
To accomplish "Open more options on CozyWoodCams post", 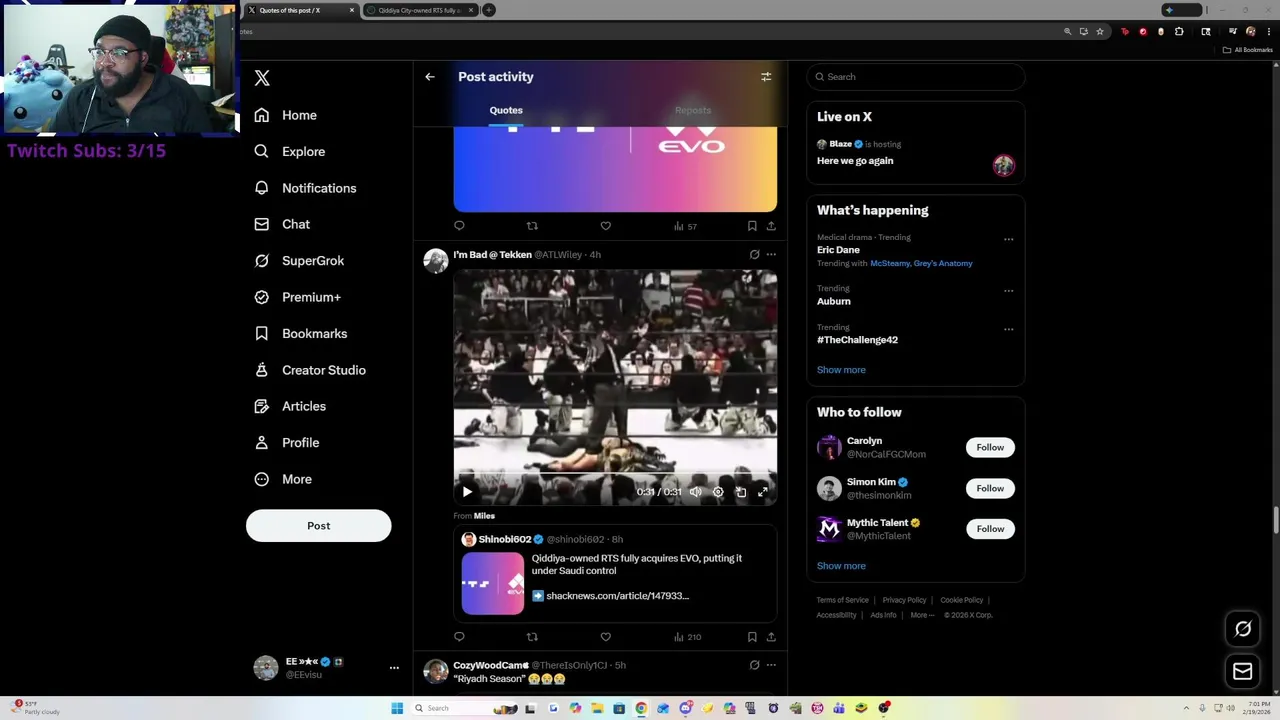I will point(771,665).
